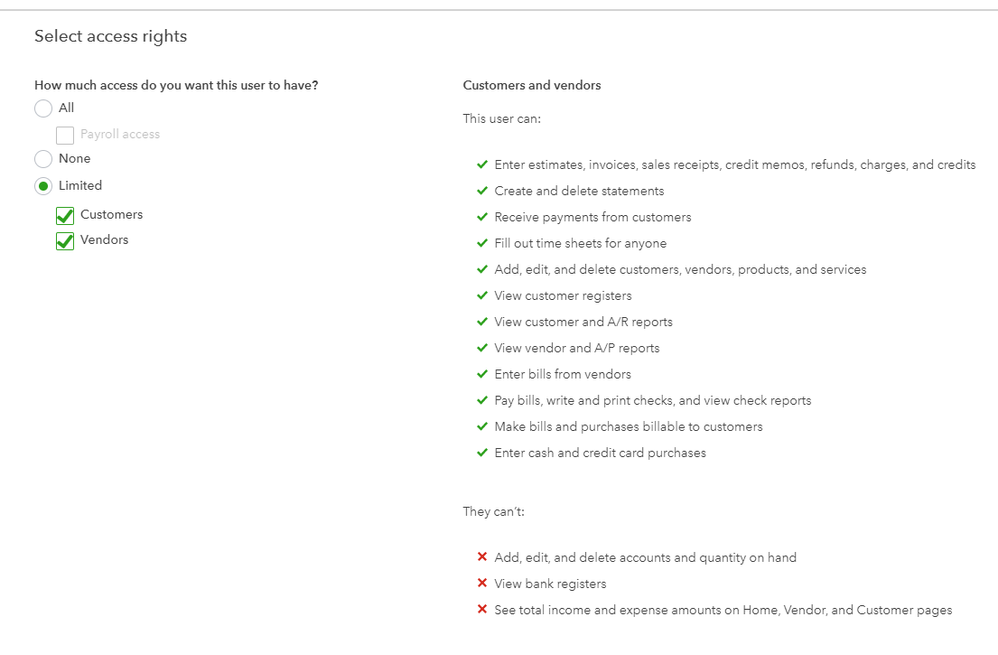Viewport: 998px width, 655px height.
Task: Click green checkmark beside Enter bills from vendors
Action: pyautogui.click(x=482, y=374)
